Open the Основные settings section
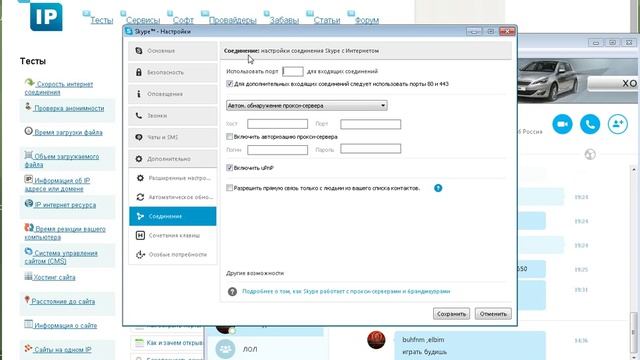 tap(173, 51)
